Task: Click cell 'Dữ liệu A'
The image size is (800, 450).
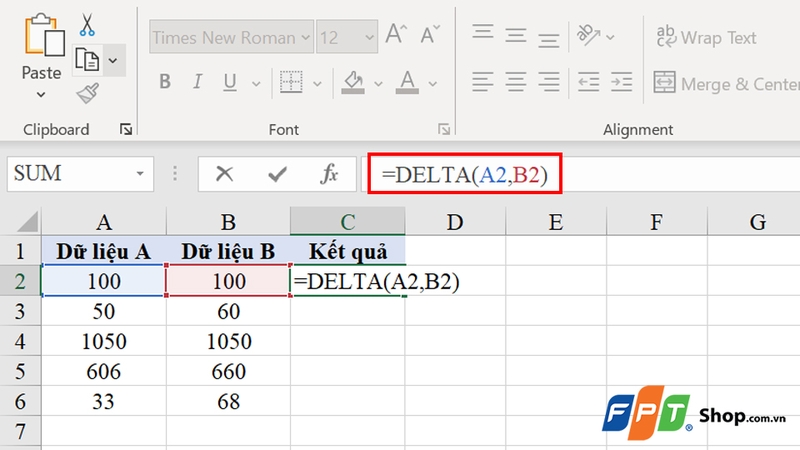Action: [x=104, y=251]
